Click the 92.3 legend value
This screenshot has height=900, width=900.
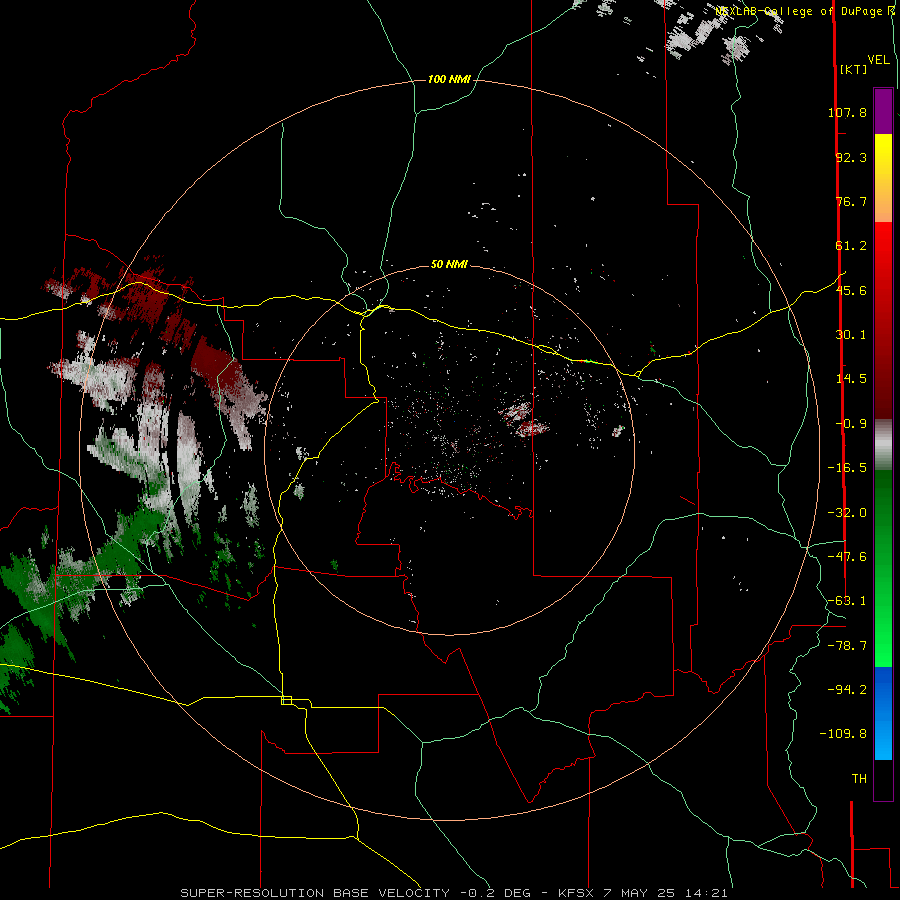point(851,157)
